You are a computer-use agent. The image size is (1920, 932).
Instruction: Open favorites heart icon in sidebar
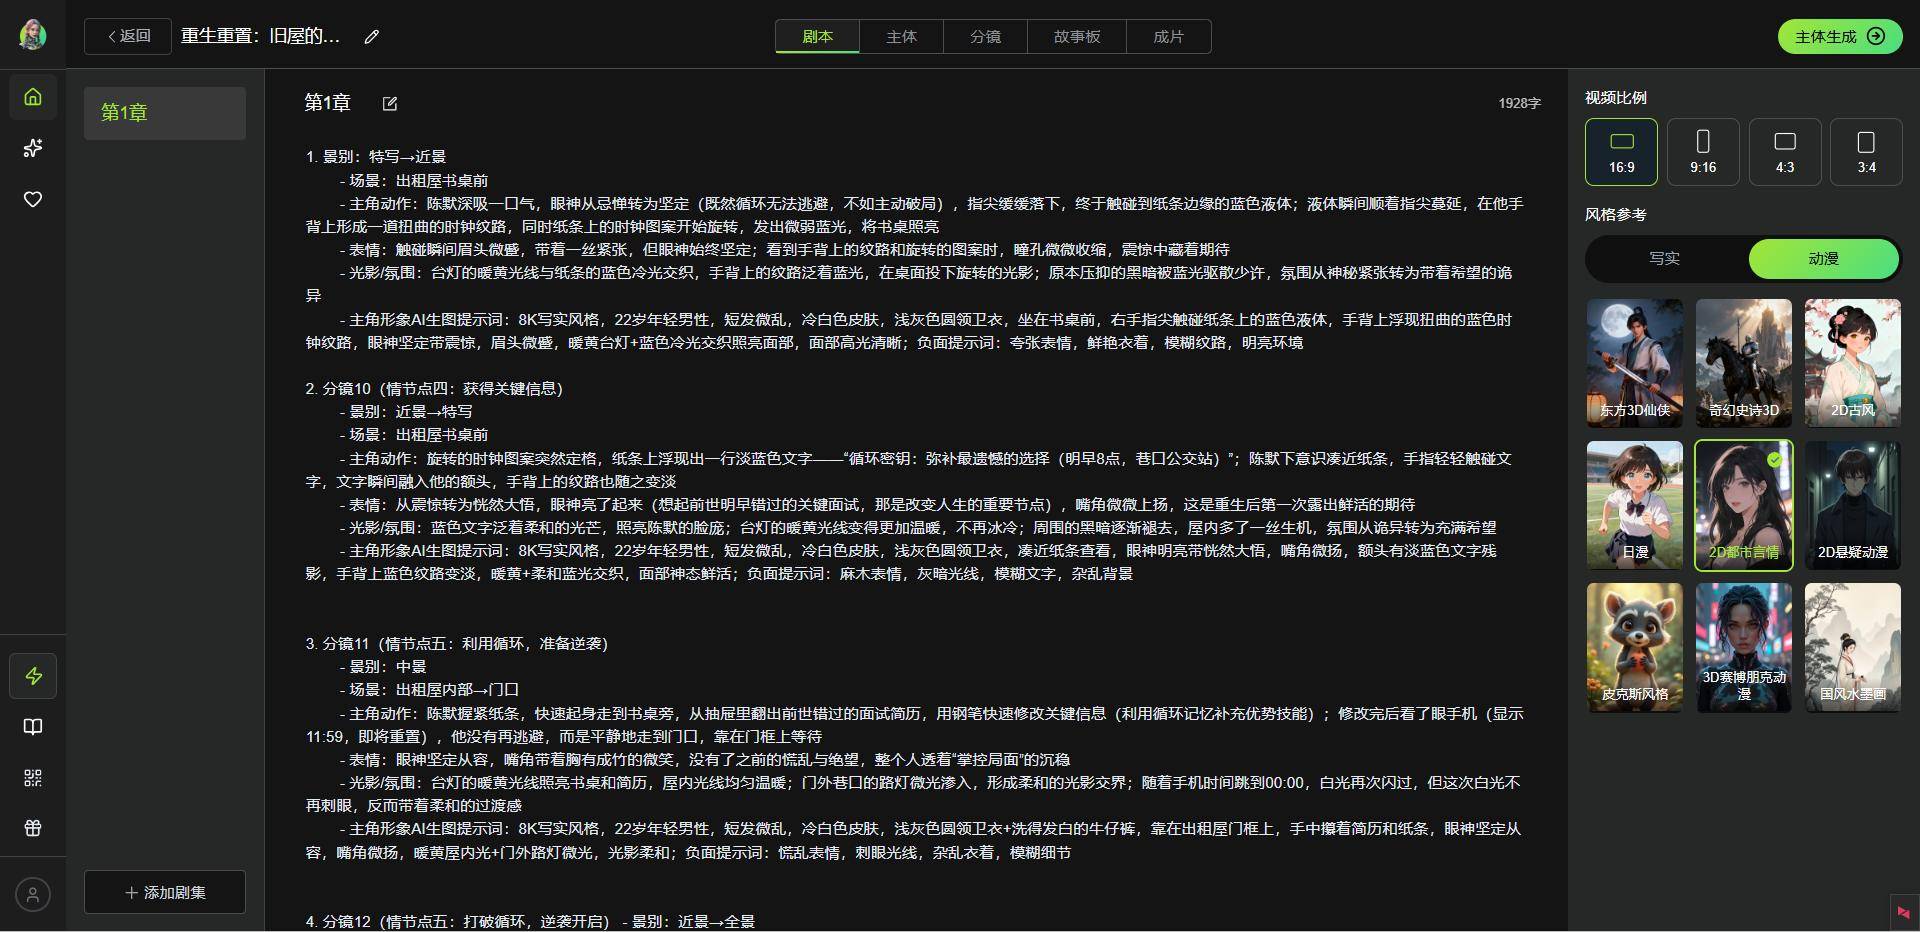(33, 199)
